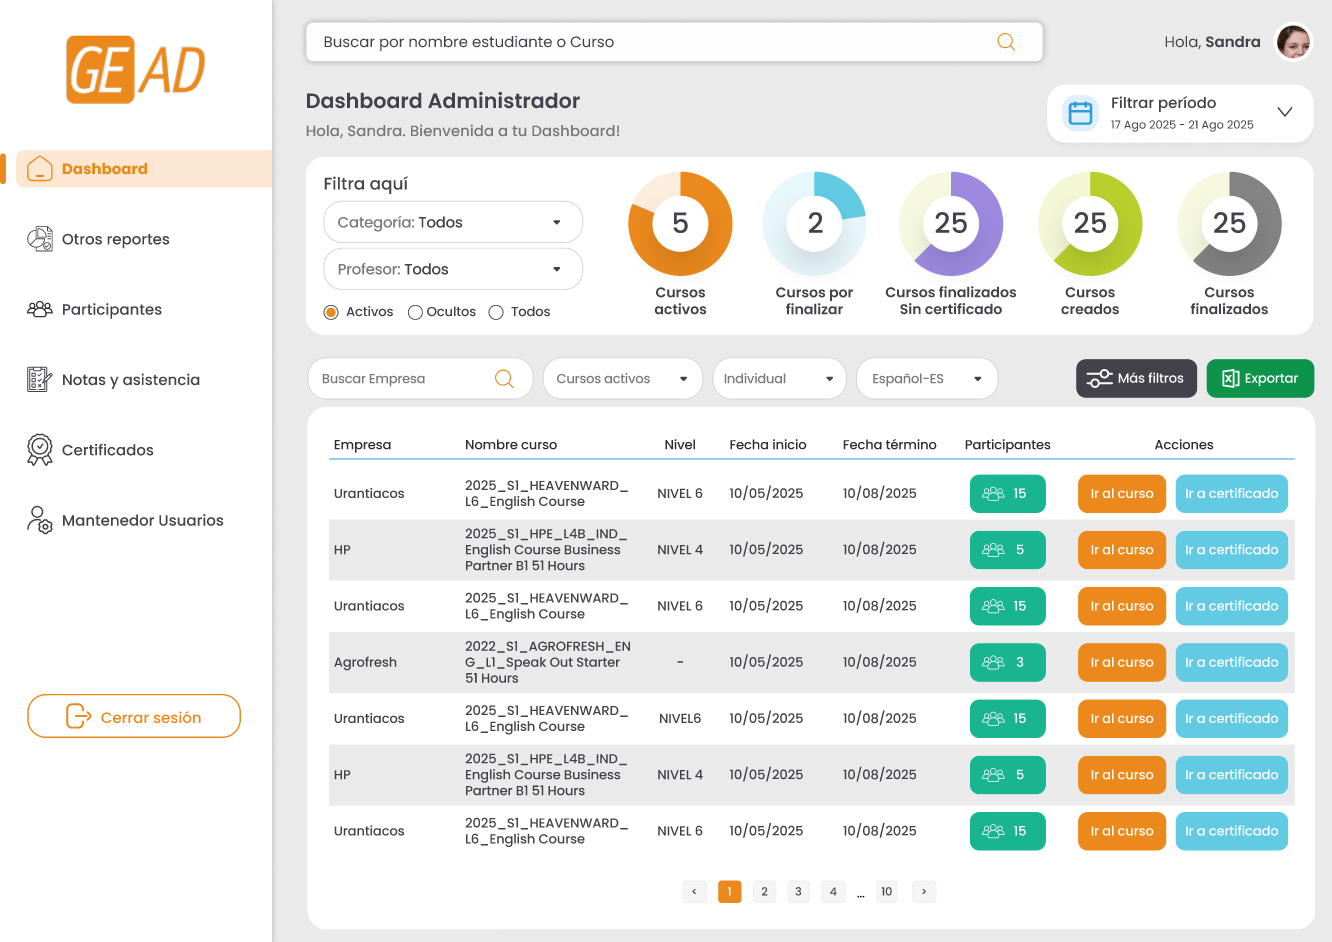Click the Participantes people icon
Image resolution: width=1332 pixels, height=942 pixels.
click(x=40, y=309)
